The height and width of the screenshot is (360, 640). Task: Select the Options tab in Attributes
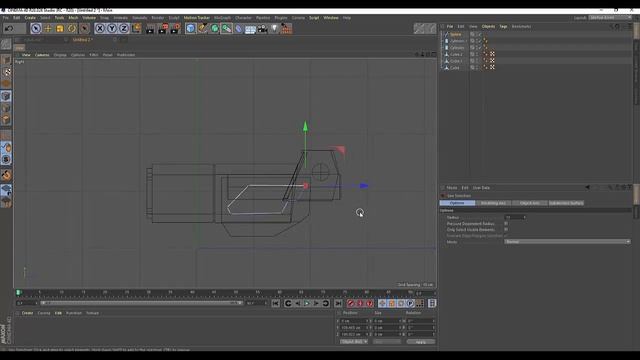pyautogui.click(x=457, y=203)
